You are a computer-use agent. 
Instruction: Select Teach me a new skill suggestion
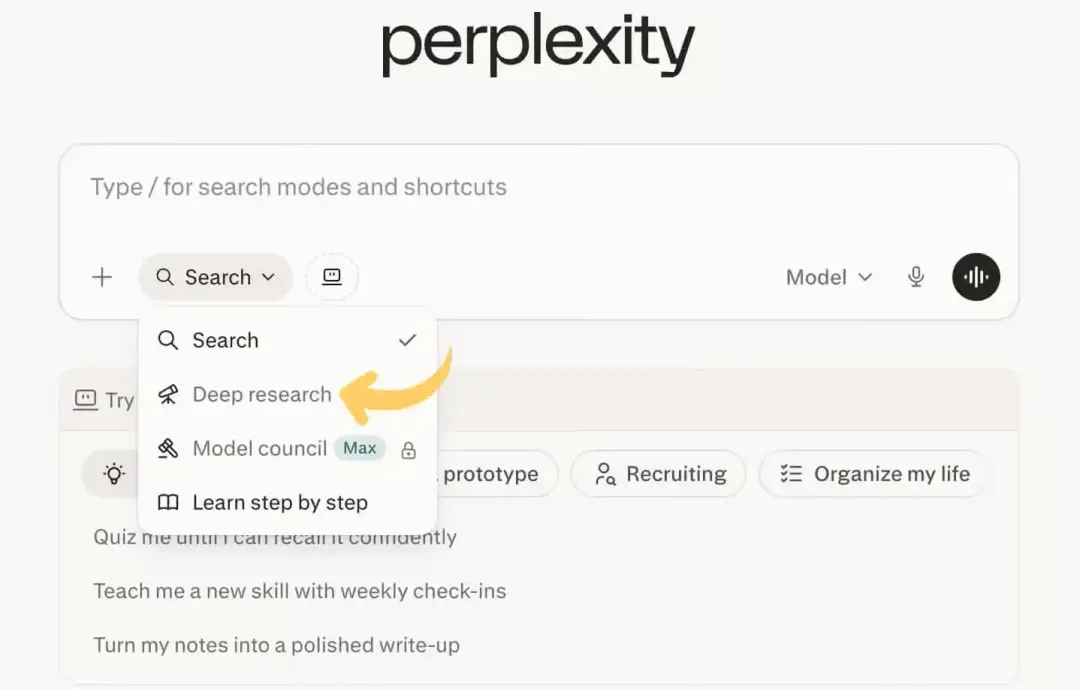pos(300,591)
